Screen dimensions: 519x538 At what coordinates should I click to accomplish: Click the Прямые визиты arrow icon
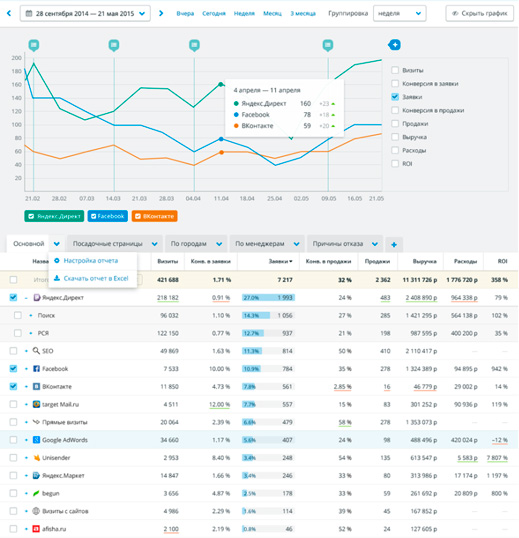click(x=36, y=422)
